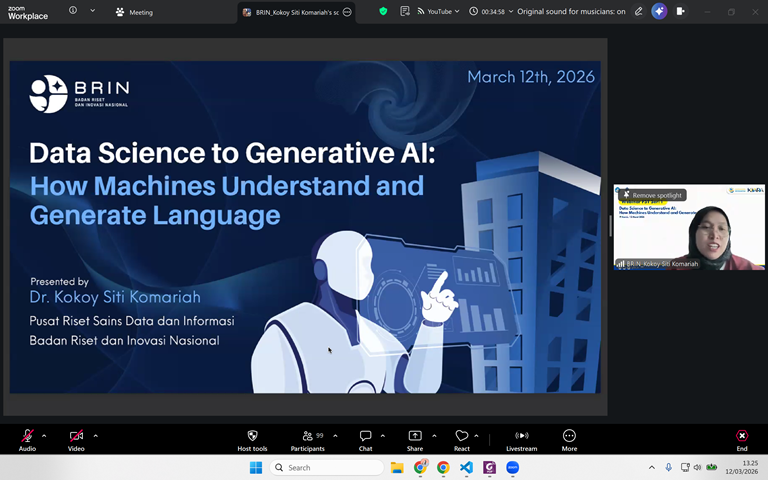Open the Participants panel
This screenshot has width=768, height=480.
point(307,436)
